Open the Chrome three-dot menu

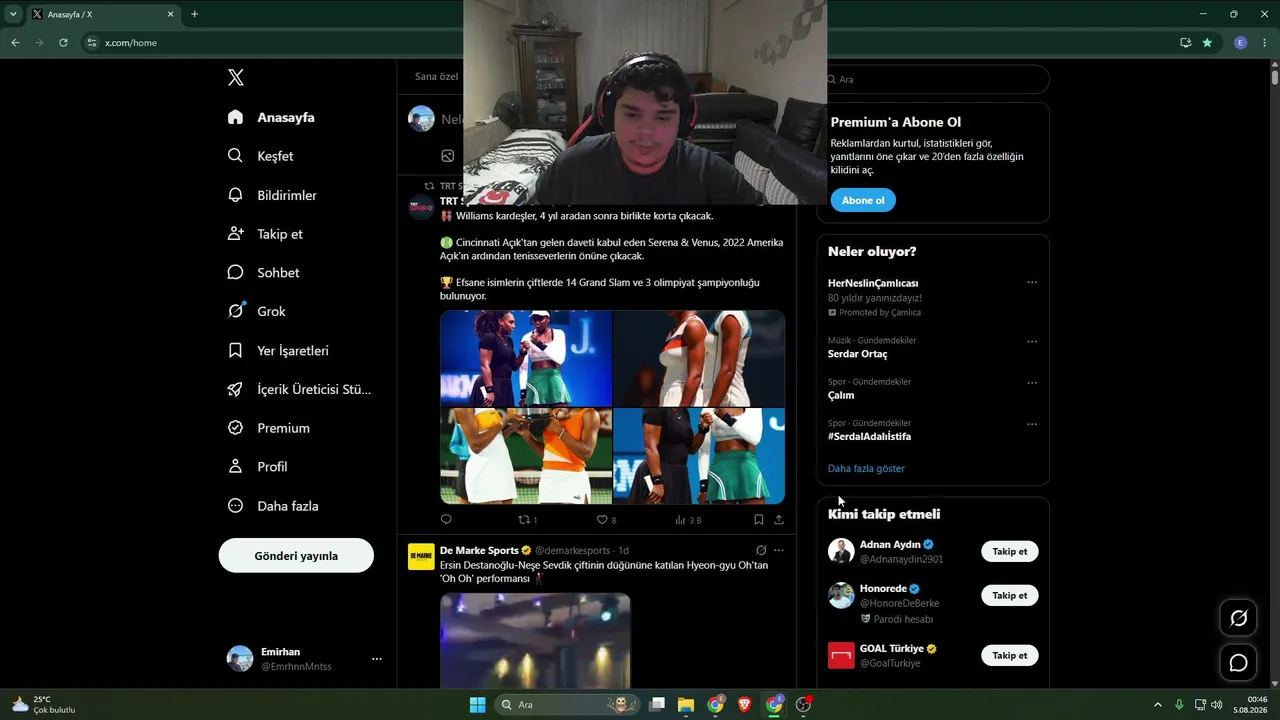tap(1265, 43)
